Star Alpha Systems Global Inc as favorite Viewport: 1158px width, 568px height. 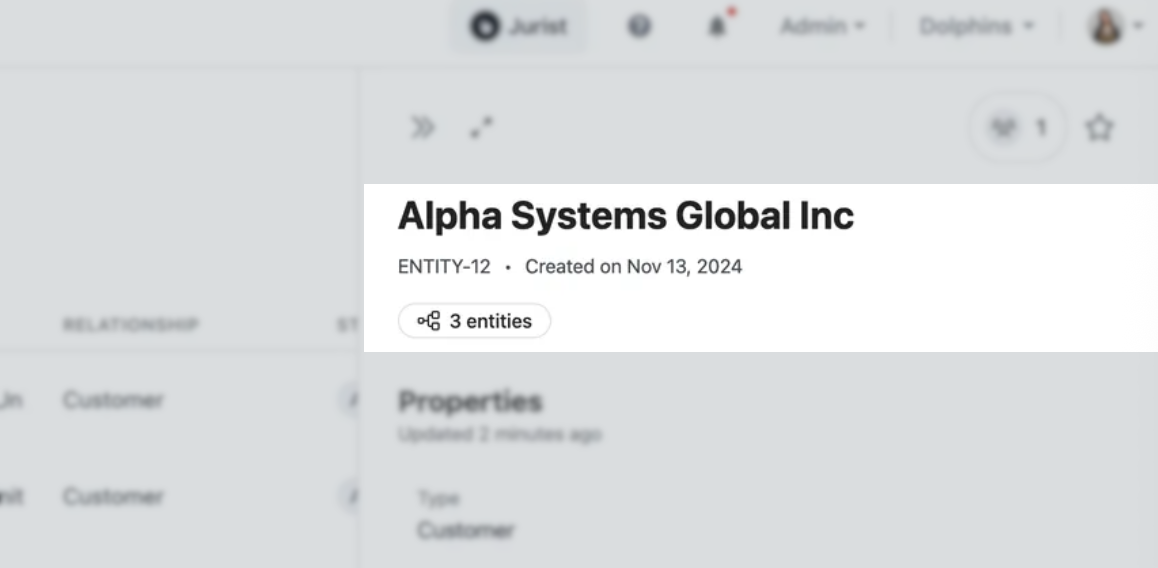tap(1099, 128)
